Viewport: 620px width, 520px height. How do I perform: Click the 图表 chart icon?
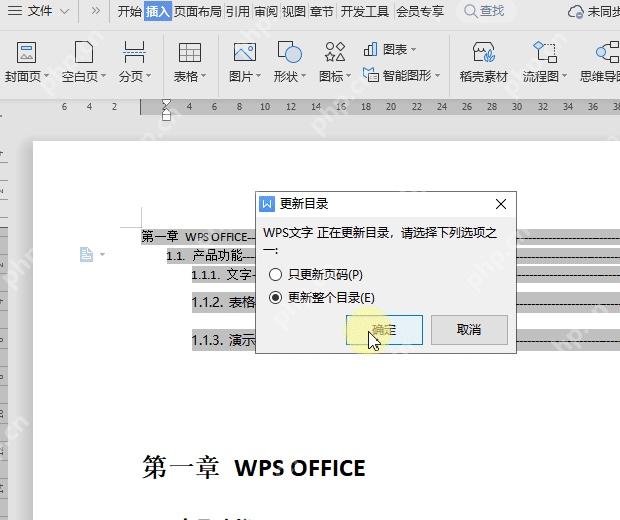pos(370,49)
